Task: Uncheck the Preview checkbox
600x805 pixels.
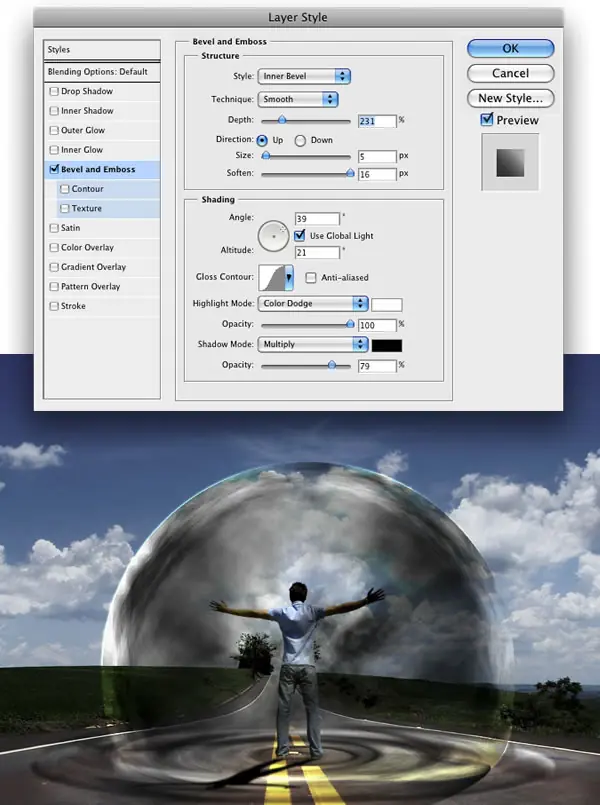Action: tap(487, 120)
